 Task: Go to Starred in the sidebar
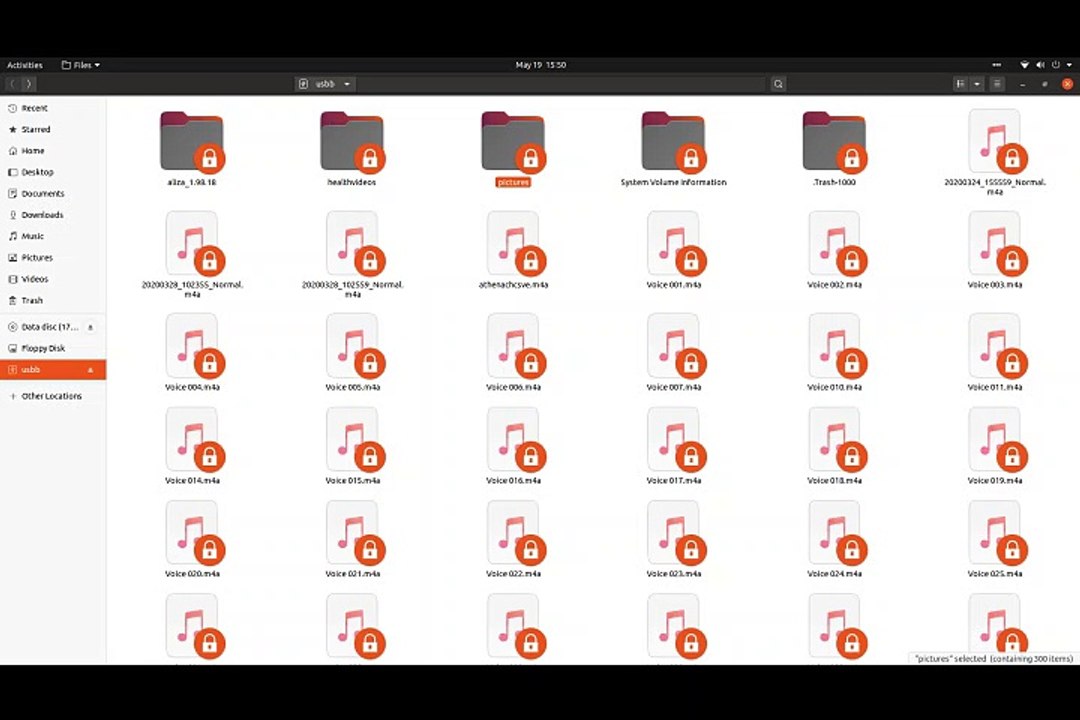pos(53,130)
